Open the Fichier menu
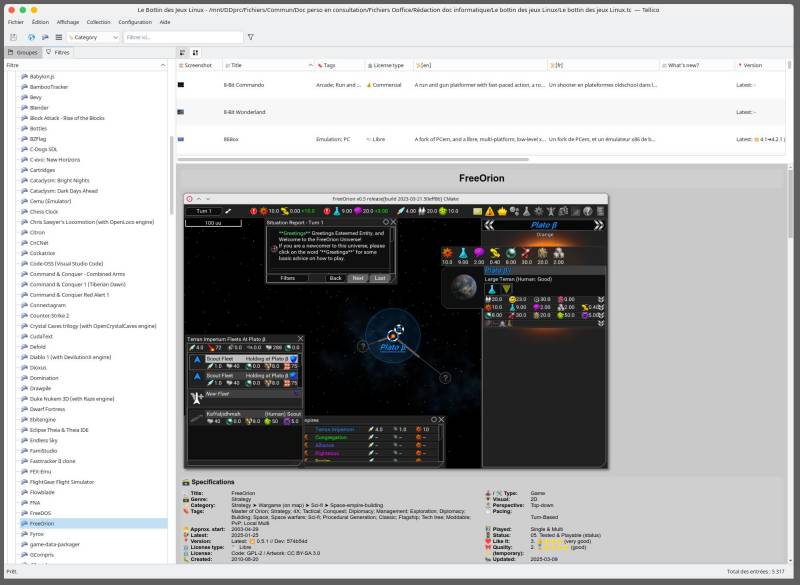800x585 pixels. [x=16, y=22]
